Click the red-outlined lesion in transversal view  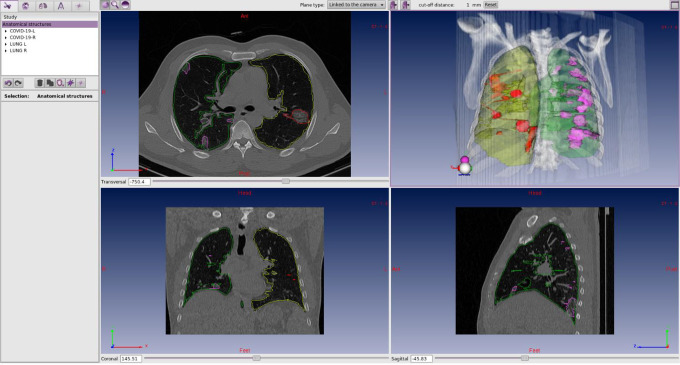(x=300, y=116)
